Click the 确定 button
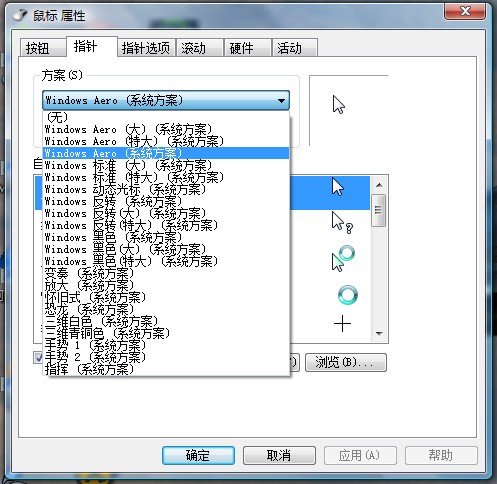 click(x=198, y=455)
